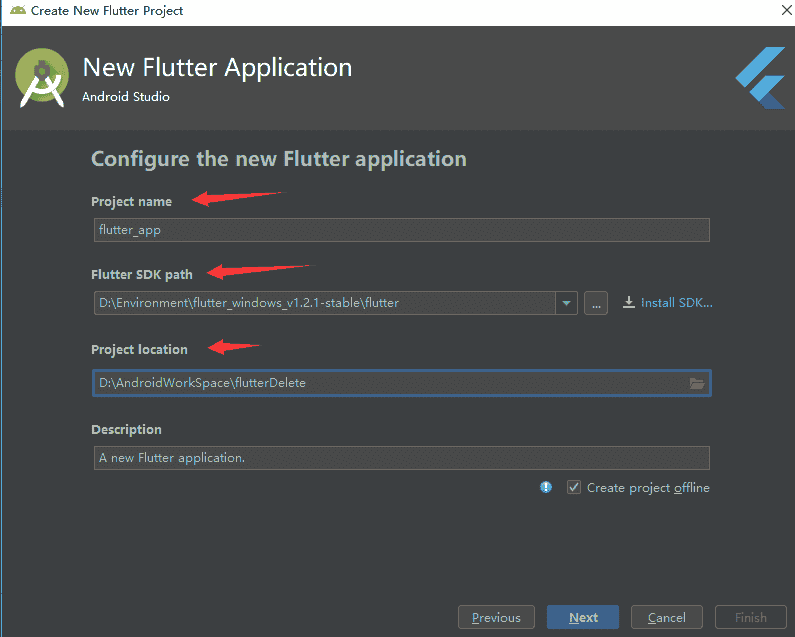Image resolution: width=795 pixels, height=637 pixels.
Task: Click the Create New Flutter Project title bar
Action: tap(300, 11)
